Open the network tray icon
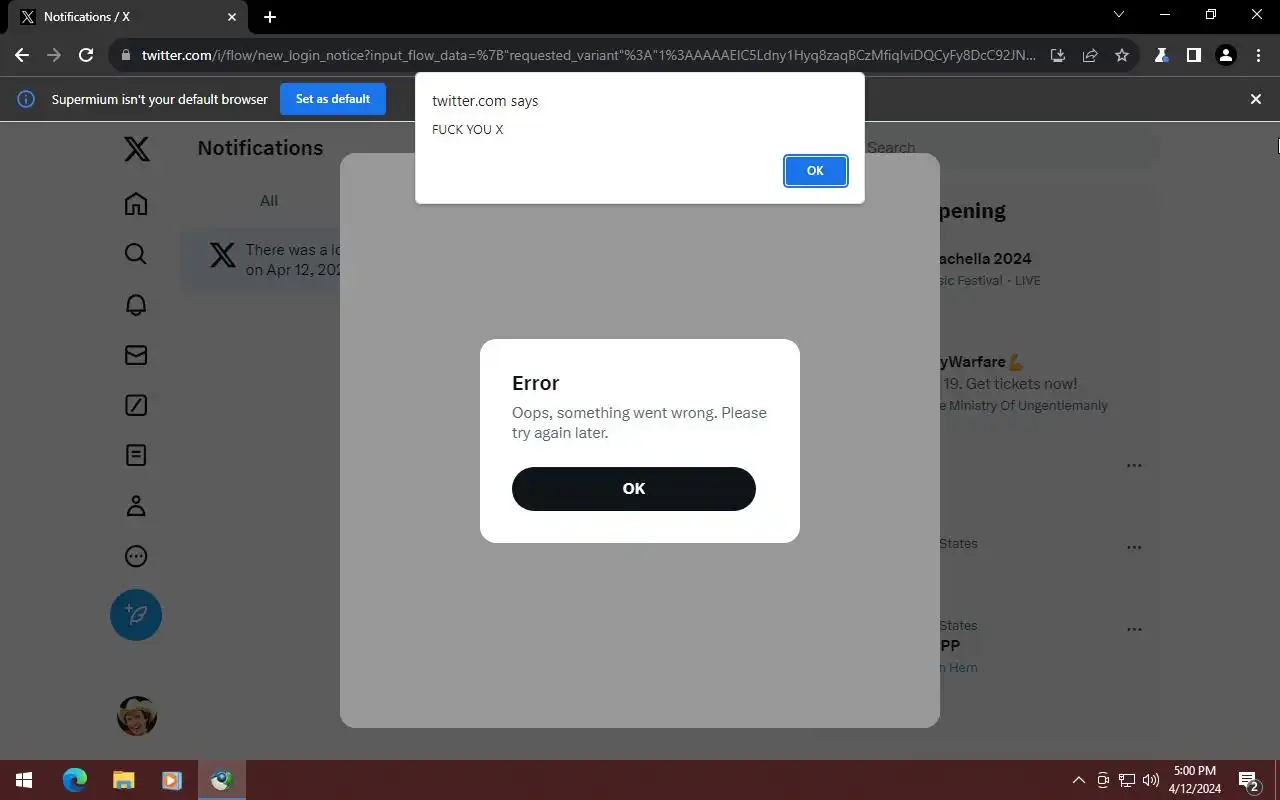This screenshot has width=1280, height=800. (1127, 780)
